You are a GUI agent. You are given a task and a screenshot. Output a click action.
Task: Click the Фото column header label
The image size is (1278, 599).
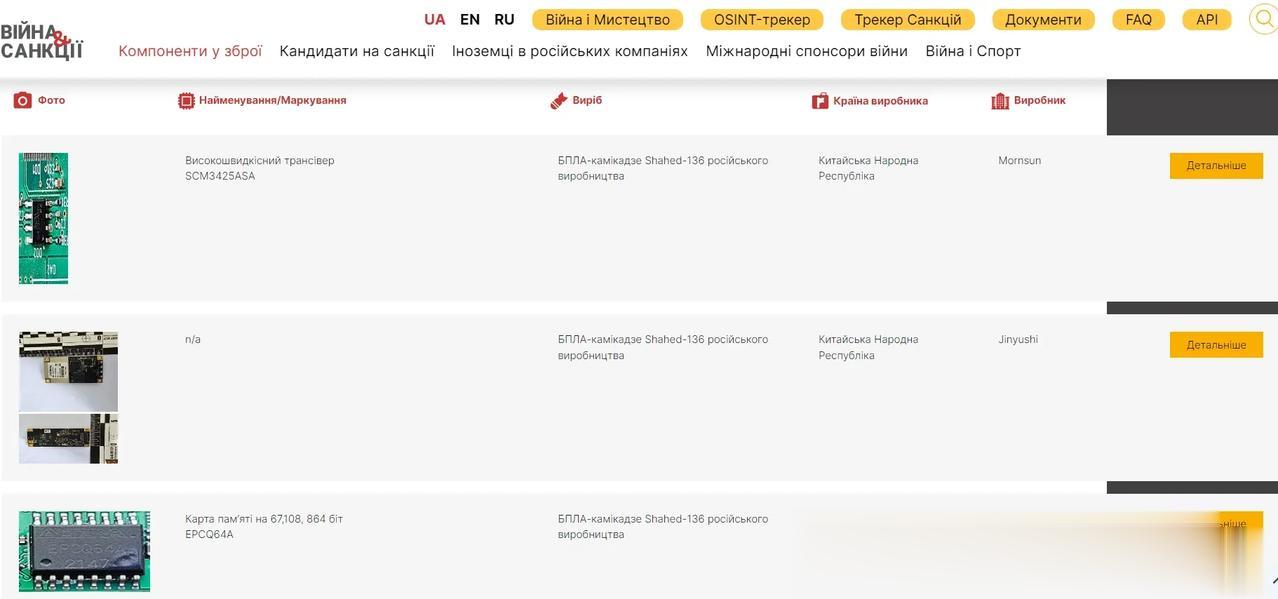point(51,100)
